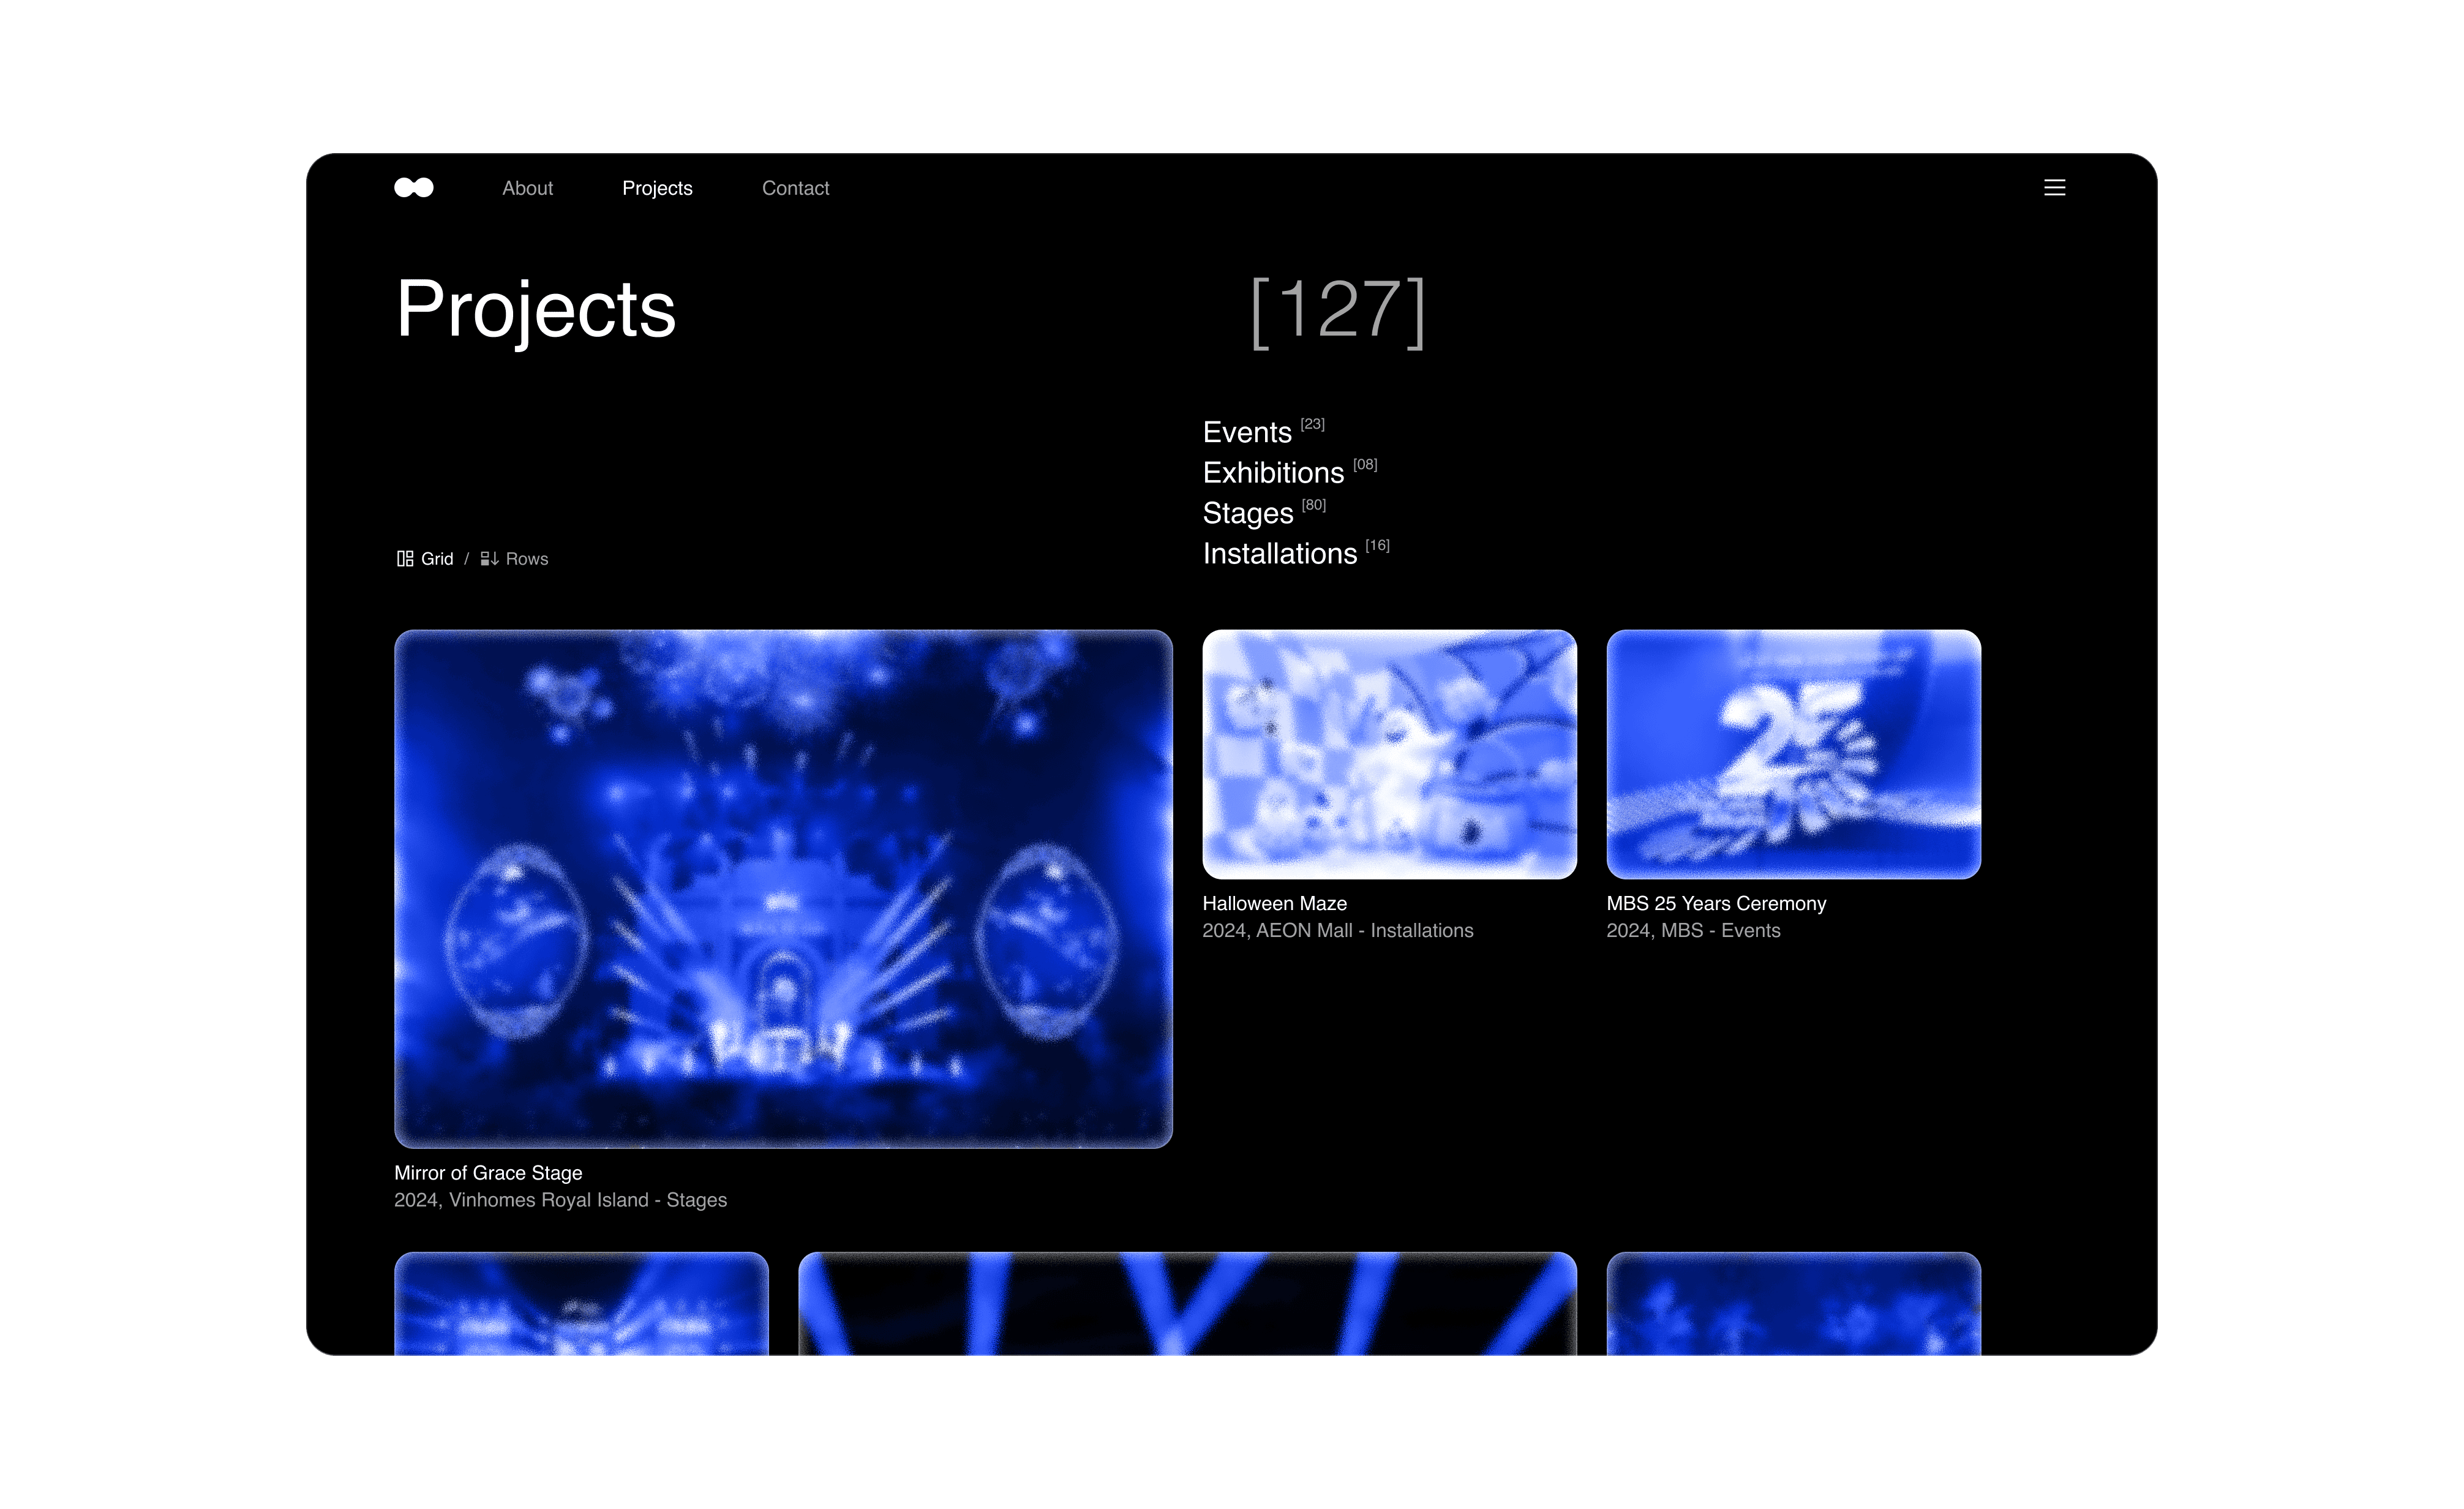Click the double-circle site logo

click(x=413, y=187)
